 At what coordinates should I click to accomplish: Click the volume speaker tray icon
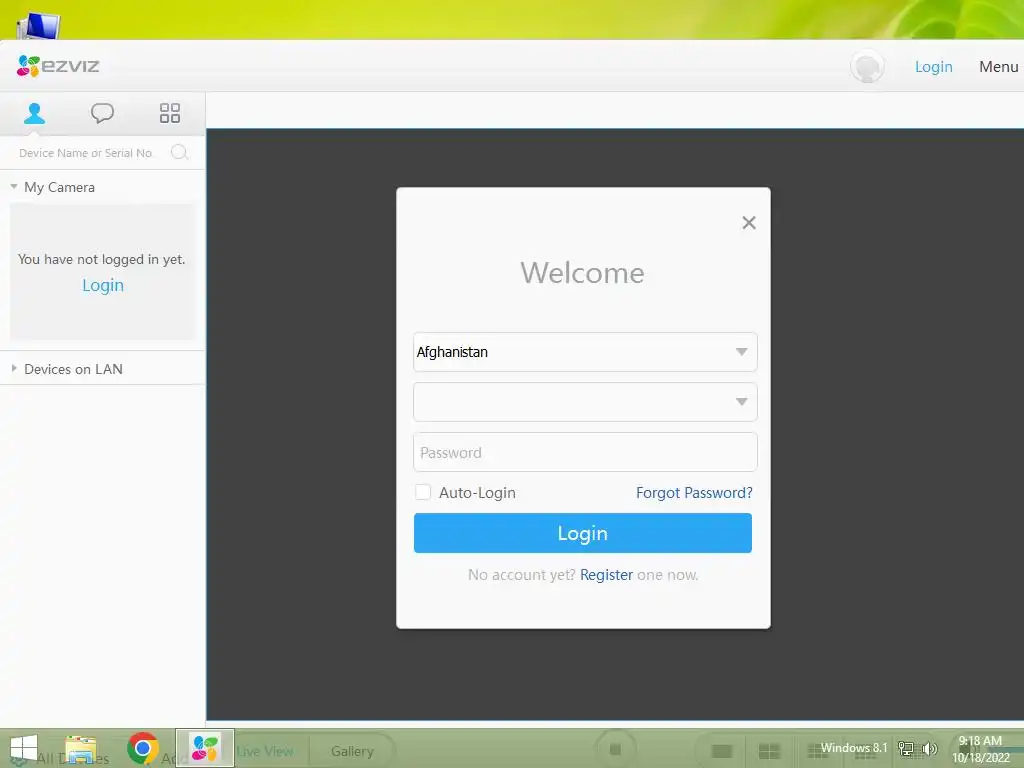929,748
